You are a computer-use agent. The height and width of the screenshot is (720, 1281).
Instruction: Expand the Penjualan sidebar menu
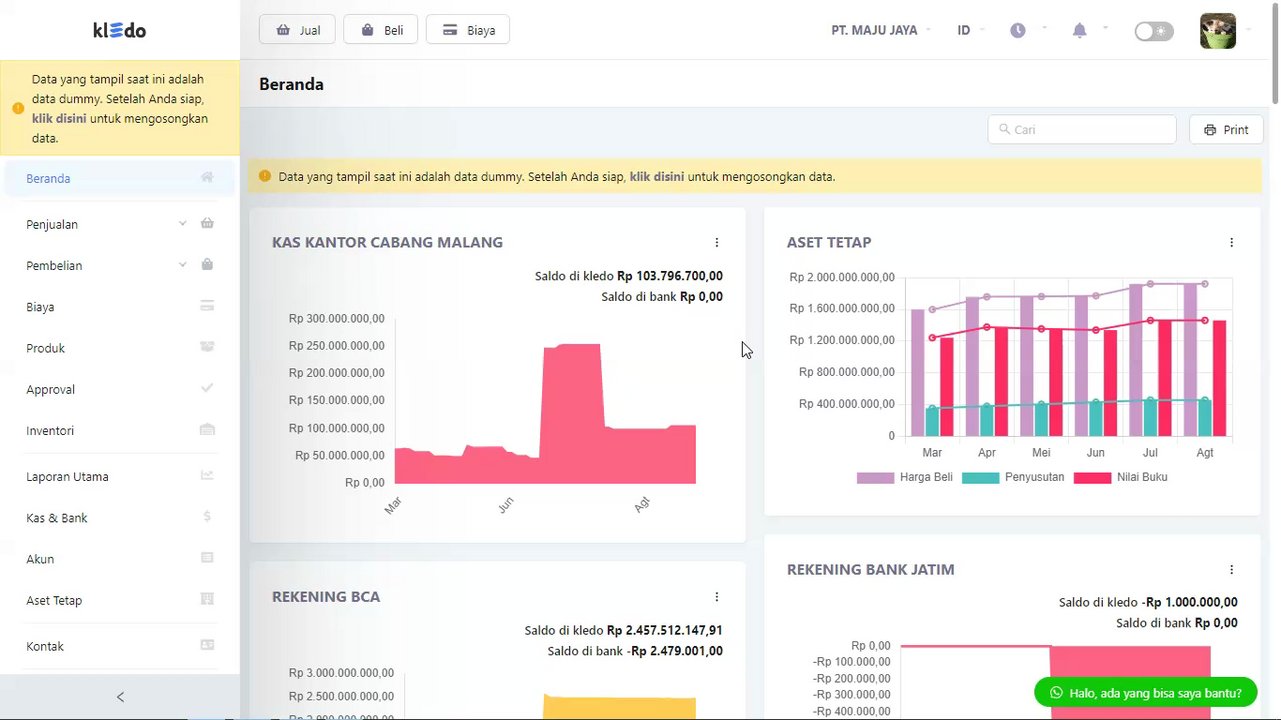[120, 224]
